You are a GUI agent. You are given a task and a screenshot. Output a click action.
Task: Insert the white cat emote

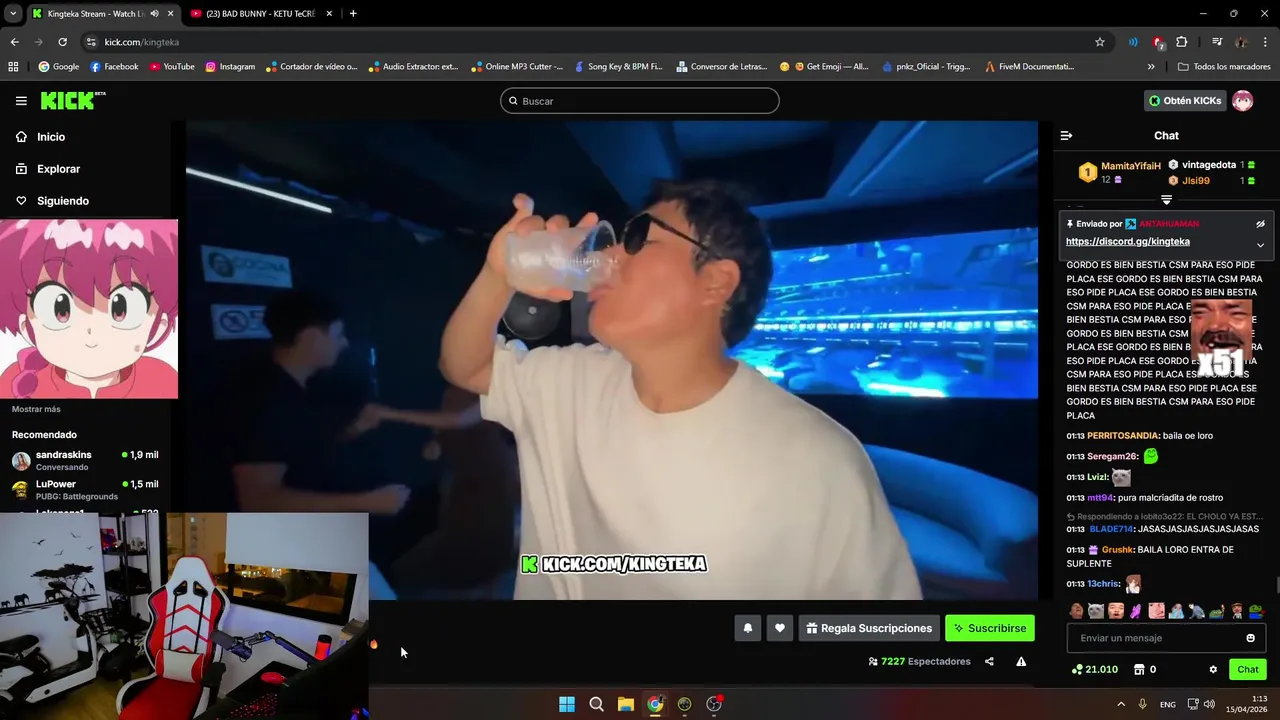pos(1096,610)
